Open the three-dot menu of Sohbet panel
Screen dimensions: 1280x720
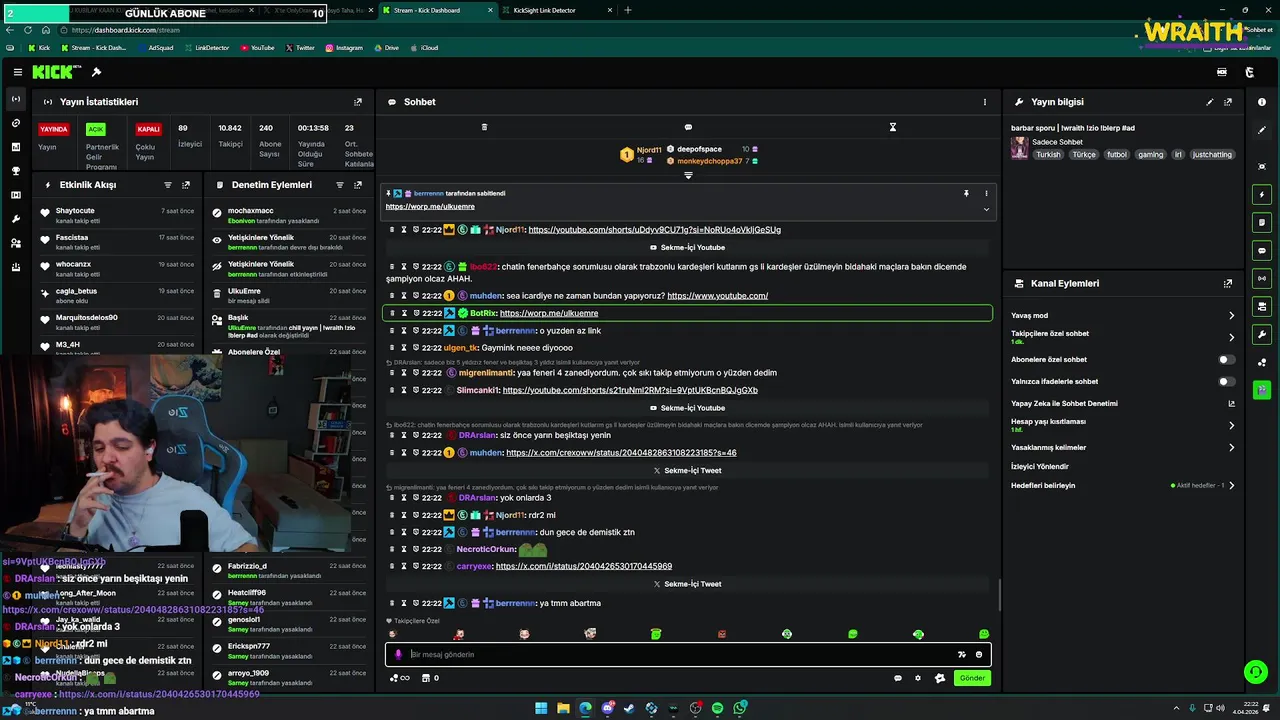(984, 102)
